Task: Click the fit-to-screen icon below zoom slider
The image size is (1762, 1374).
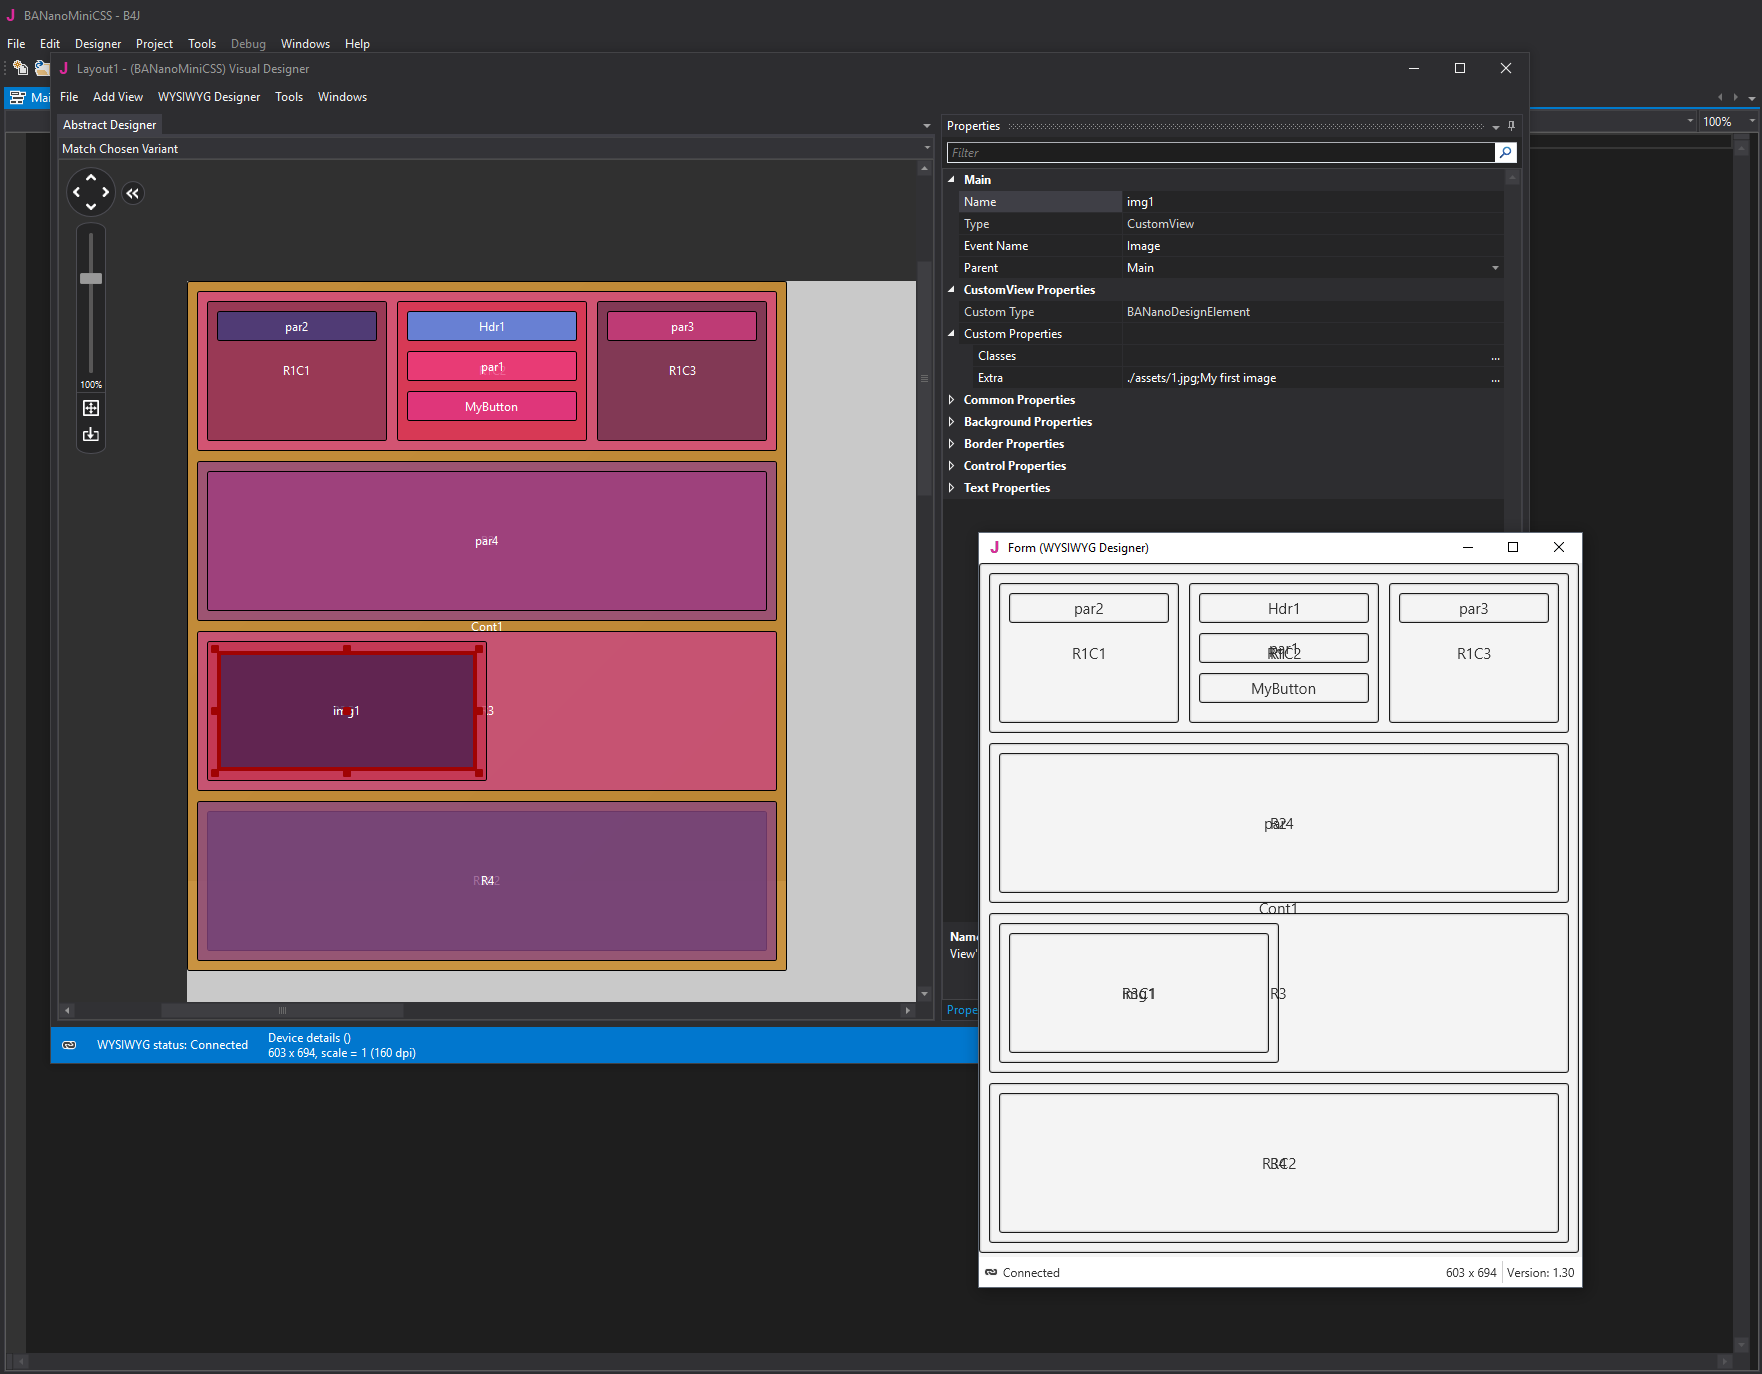Action: [91, 408]
